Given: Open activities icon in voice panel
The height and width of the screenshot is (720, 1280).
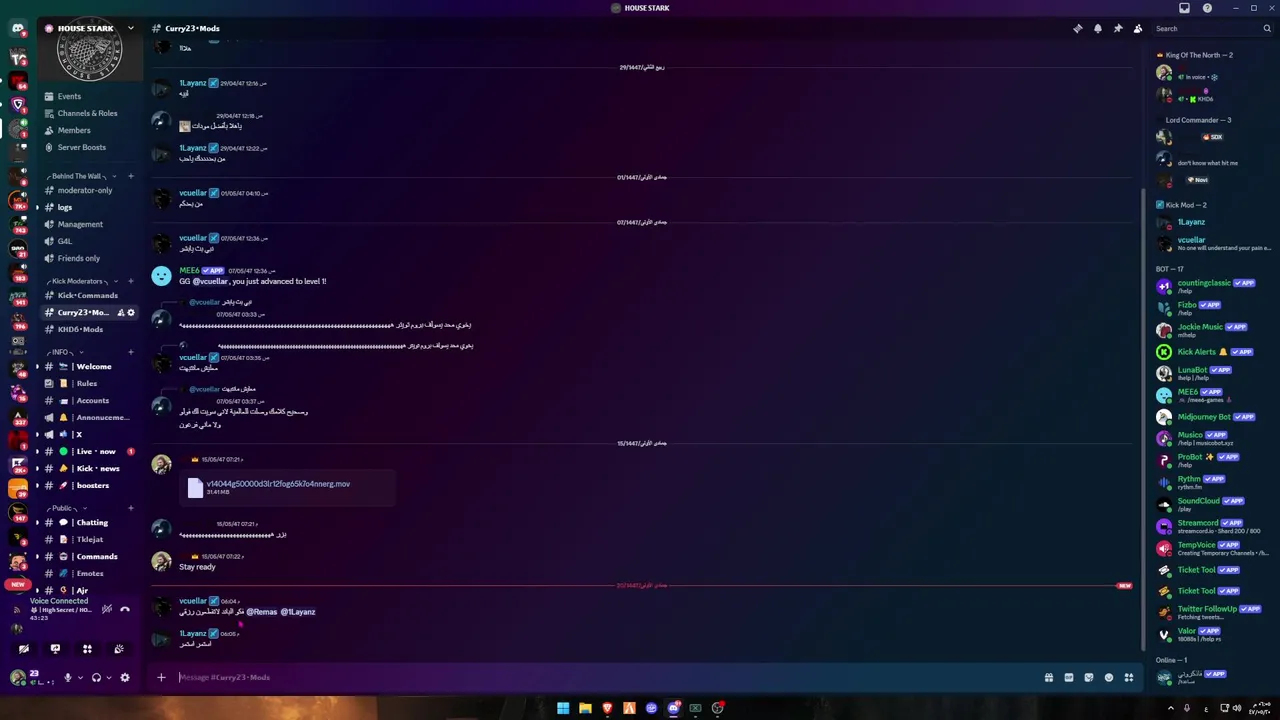Looking at the screenshot, I should (87, 649).
